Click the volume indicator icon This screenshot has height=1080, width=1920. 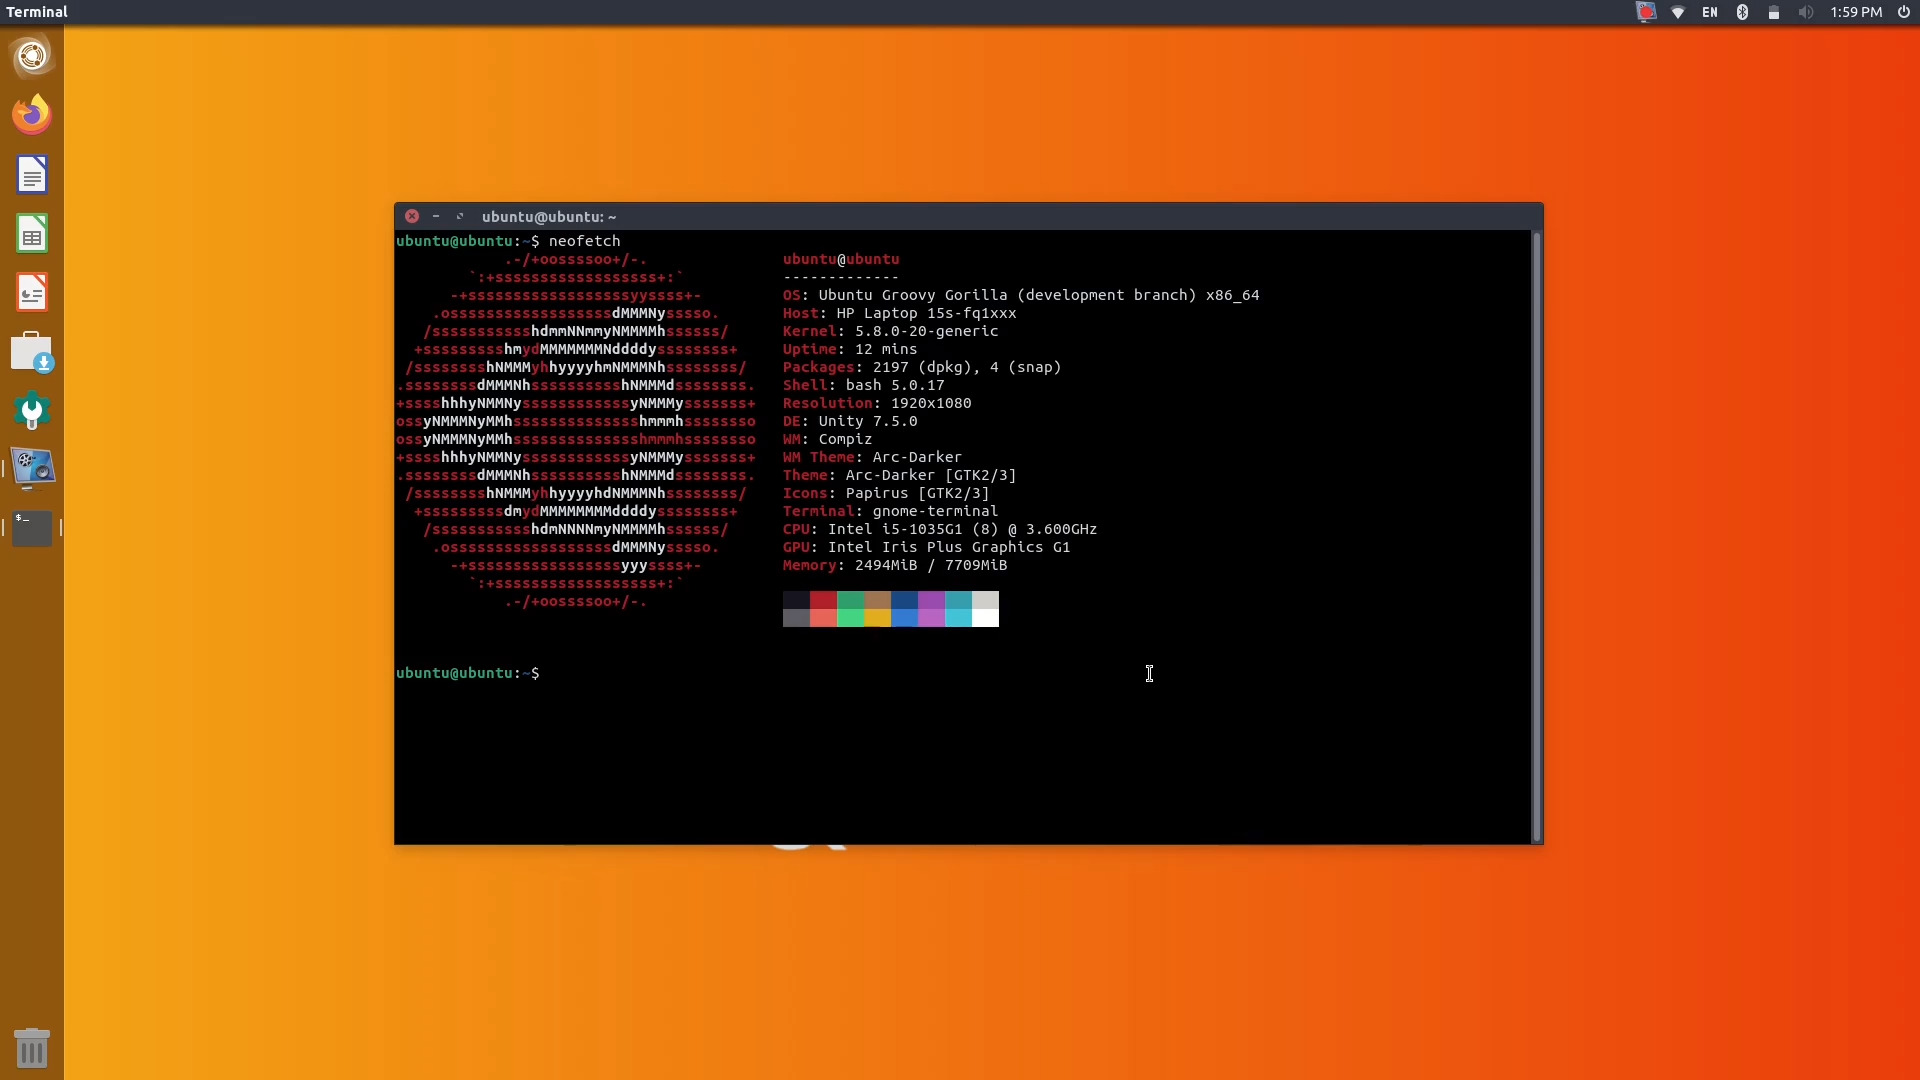pyautogui.click(x=1806, y=12)
